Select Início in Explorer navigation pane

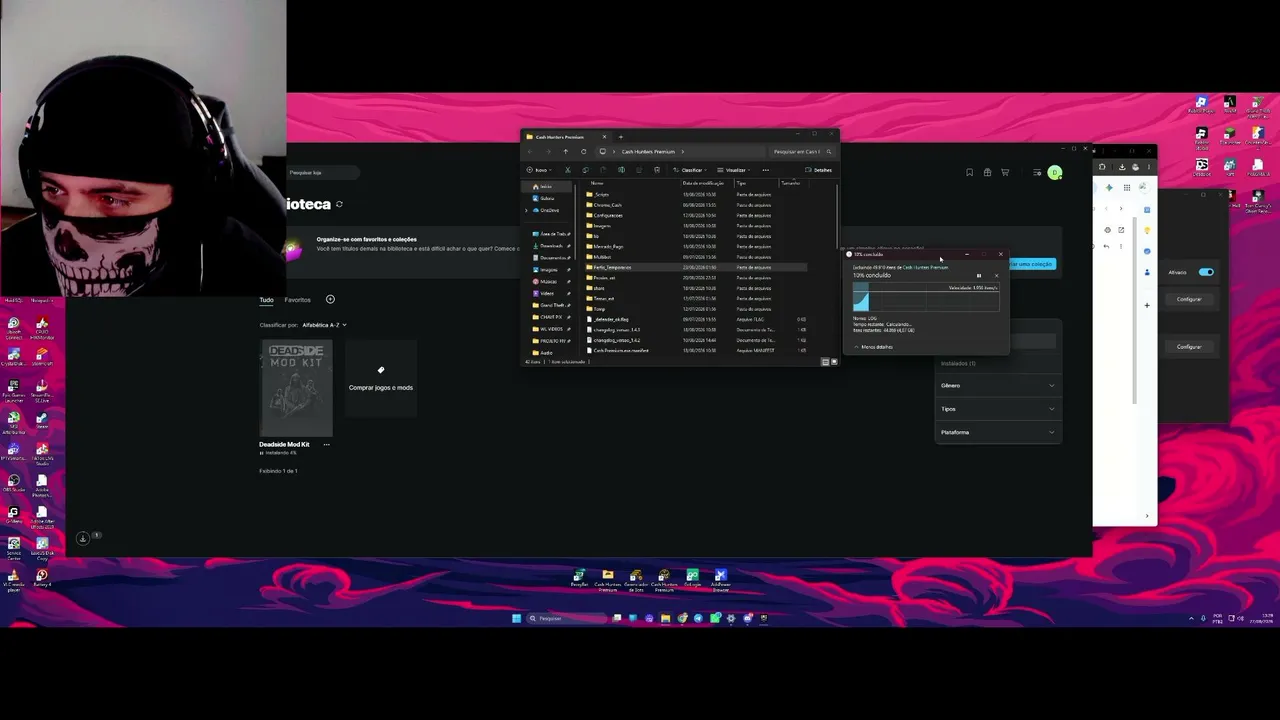tap(545, 187)
